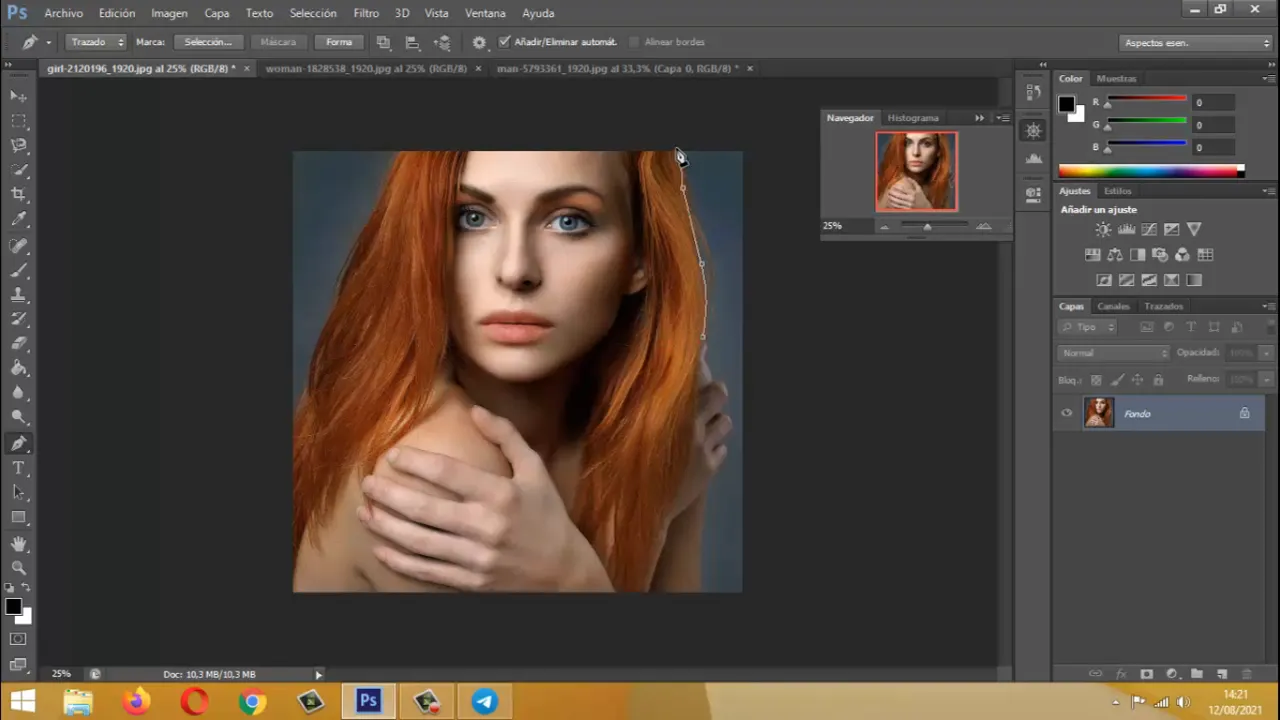Select the Paint Bucket tool
The width and height of the screenshot is (1280, 720).
pyautogui.click(x=18, y=368)
